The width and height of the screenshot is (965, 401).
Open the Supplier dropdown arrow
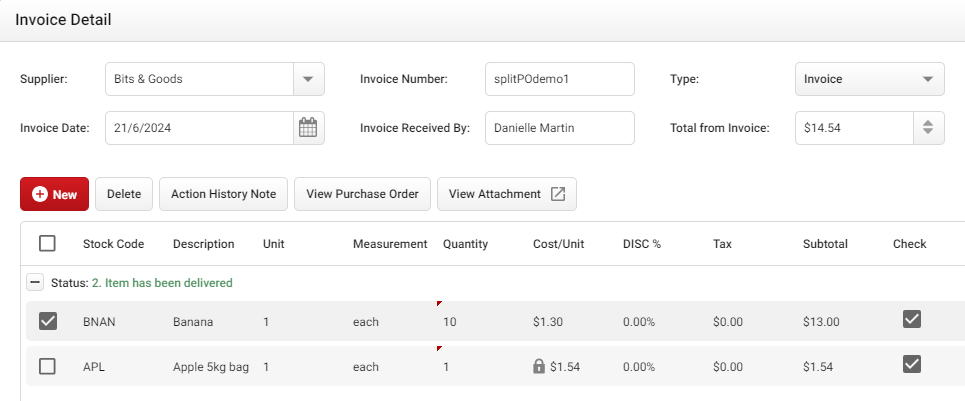[x=308, y=79]
